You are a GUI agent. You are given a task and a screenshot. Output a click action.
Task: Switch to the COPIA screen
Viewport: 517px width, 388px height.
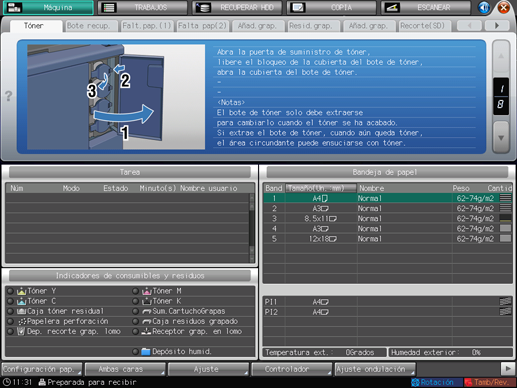(x=332, y=7)
